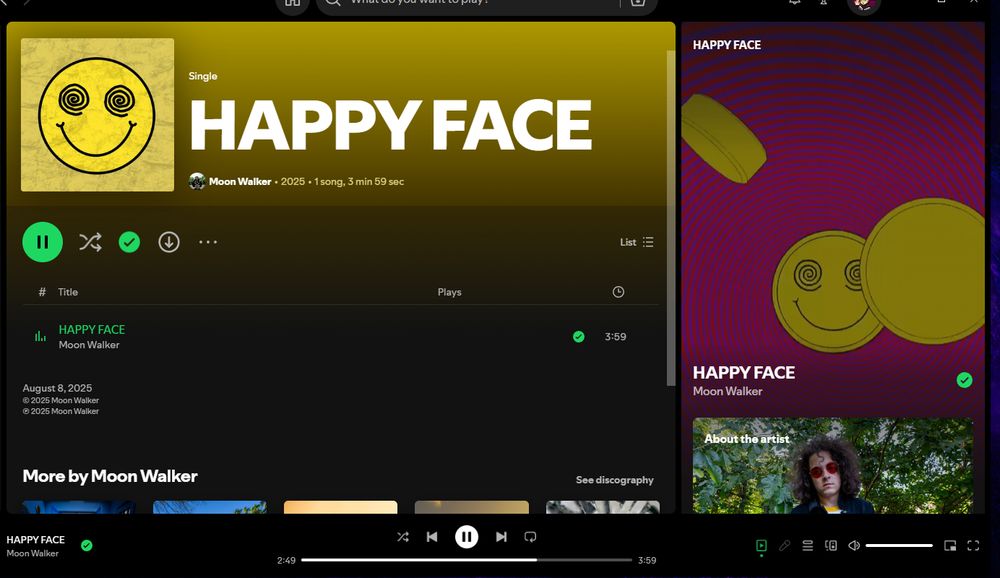Click the Single label above the title
The height and width of the screenshot is (578, 1000).
203,76
